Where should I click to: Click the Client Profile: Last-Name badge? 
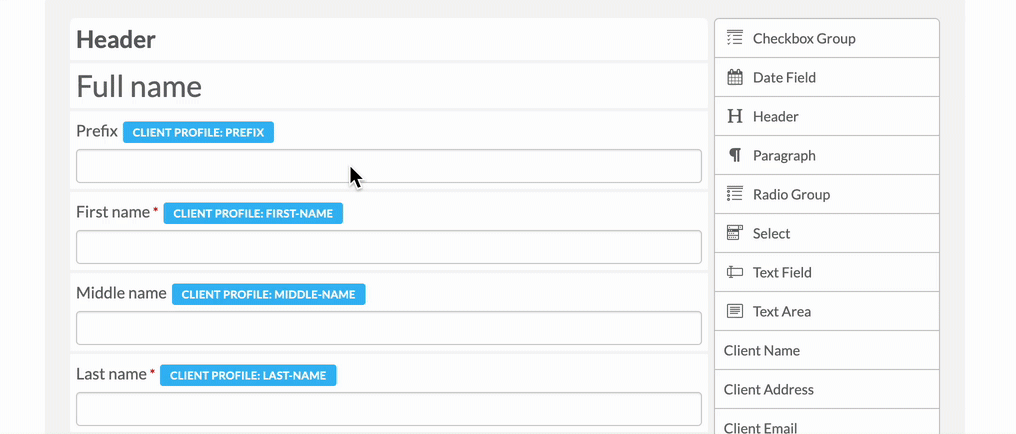tap(248, 375)
